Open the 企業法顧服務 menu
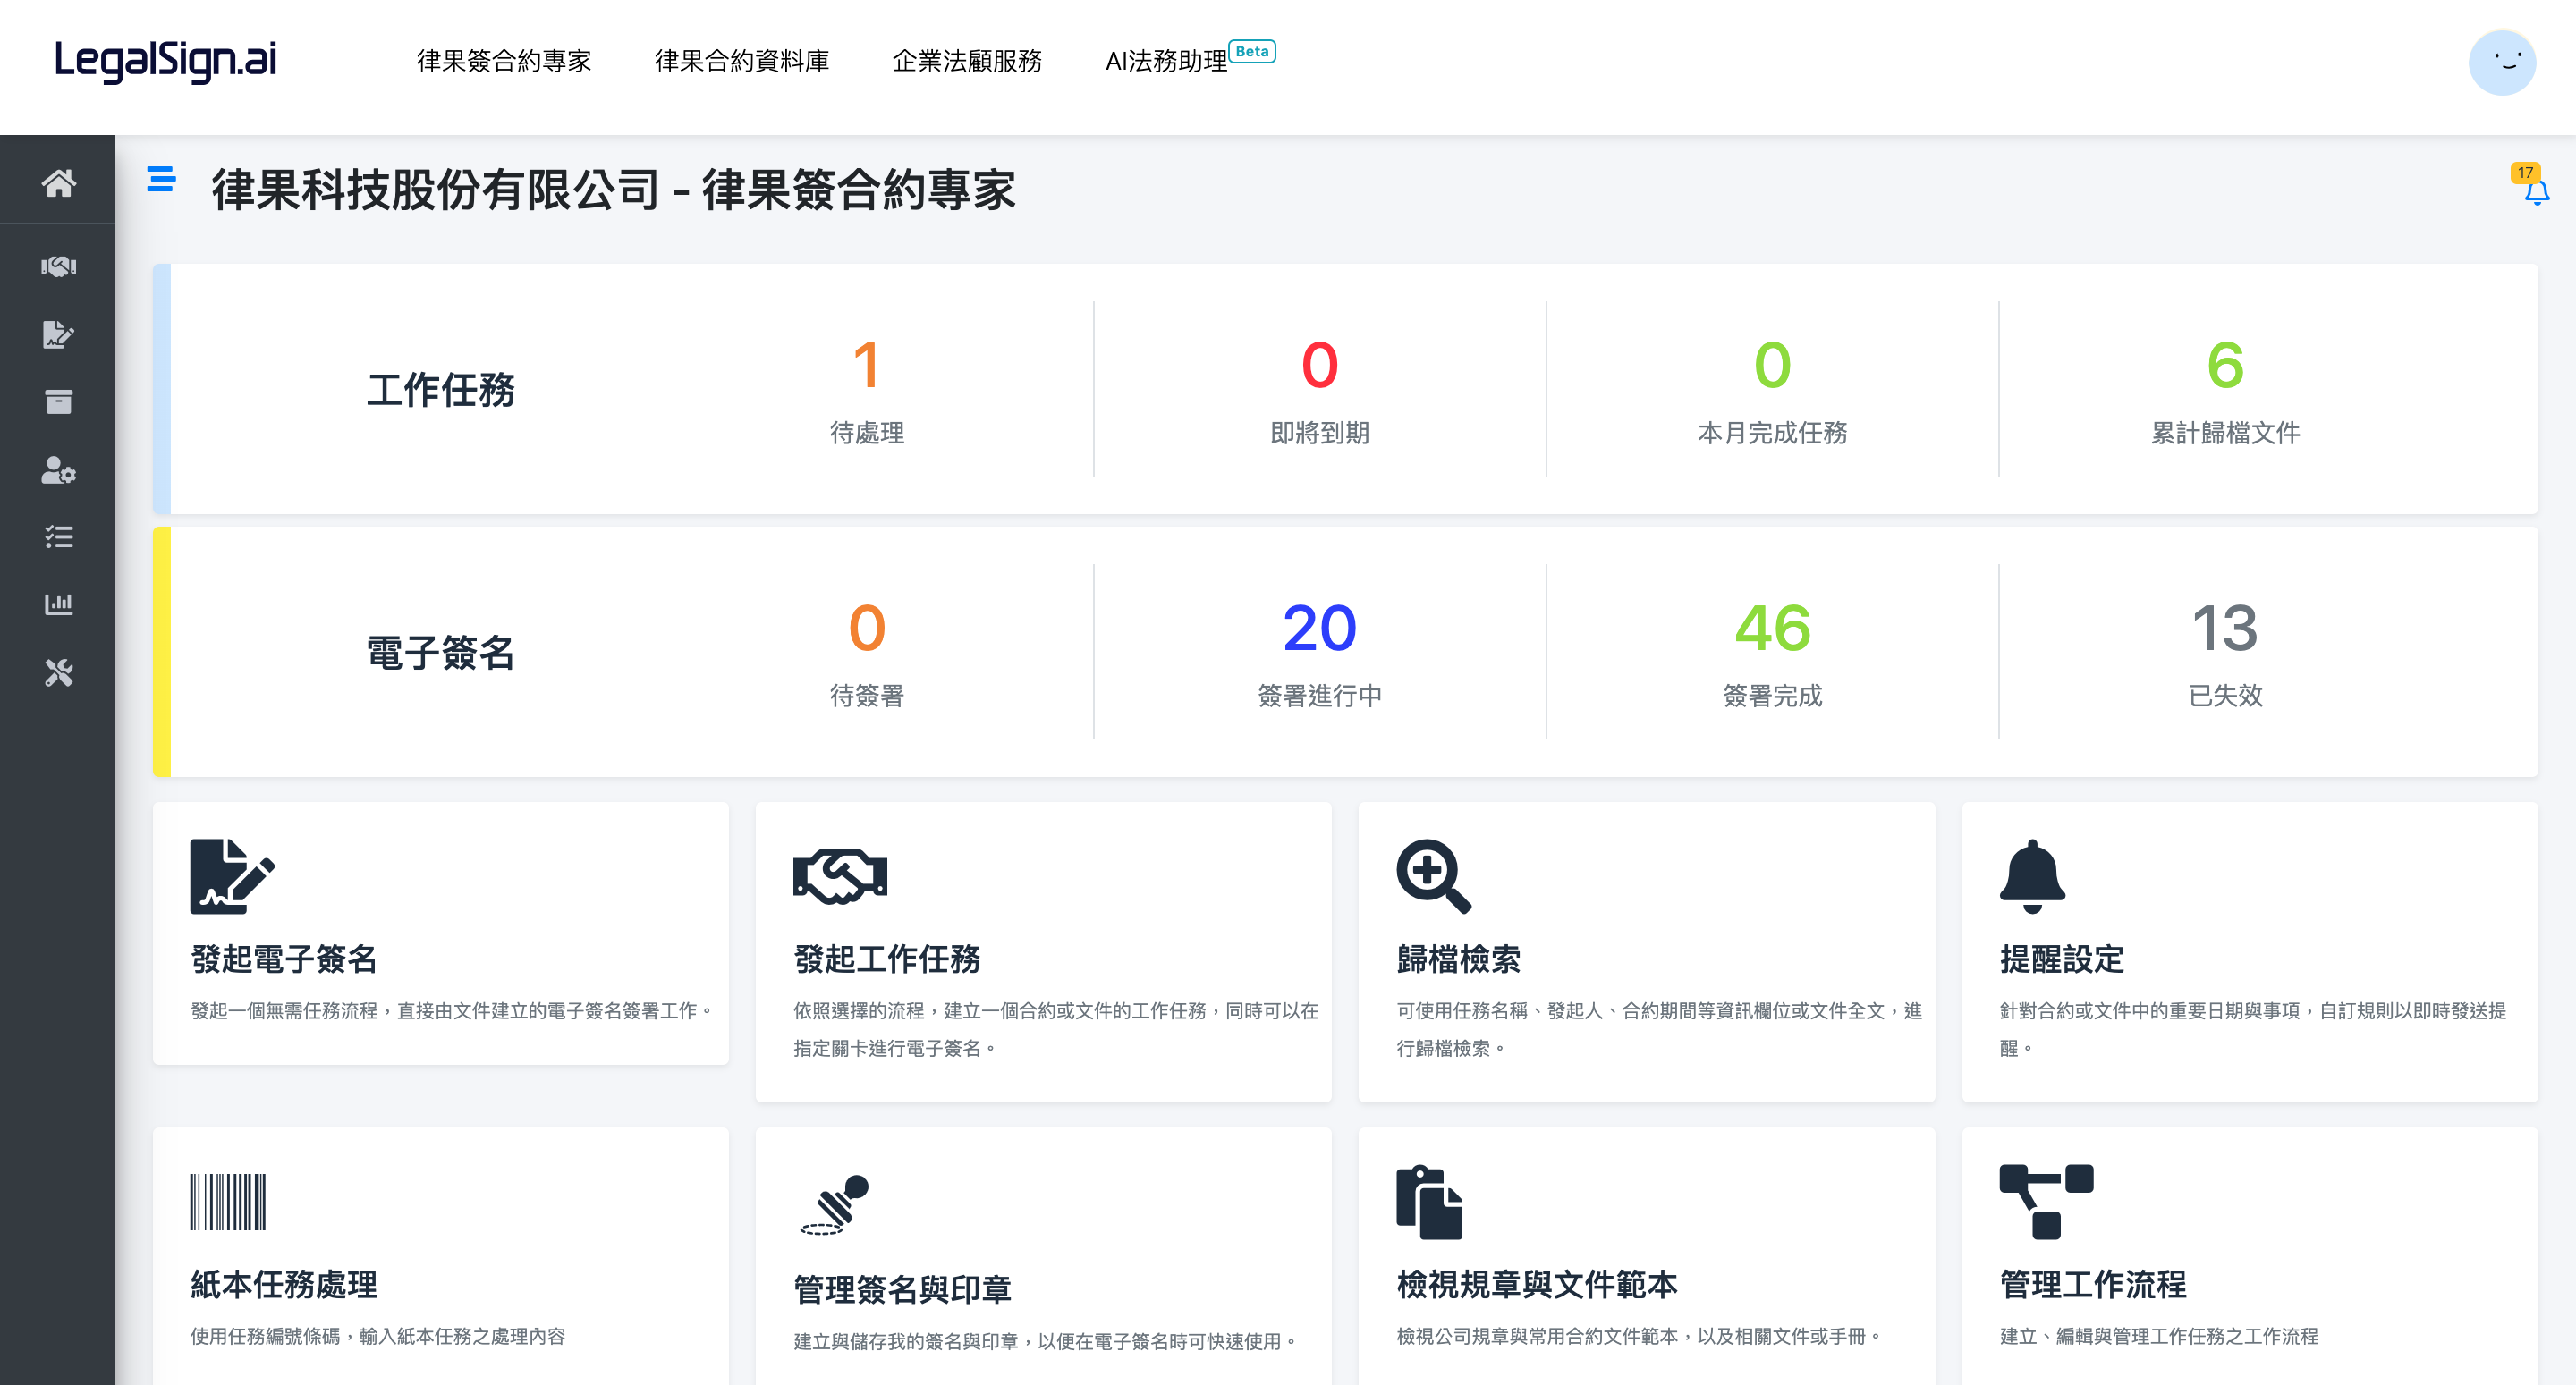2576x1385 pixels. coord(967,61)
